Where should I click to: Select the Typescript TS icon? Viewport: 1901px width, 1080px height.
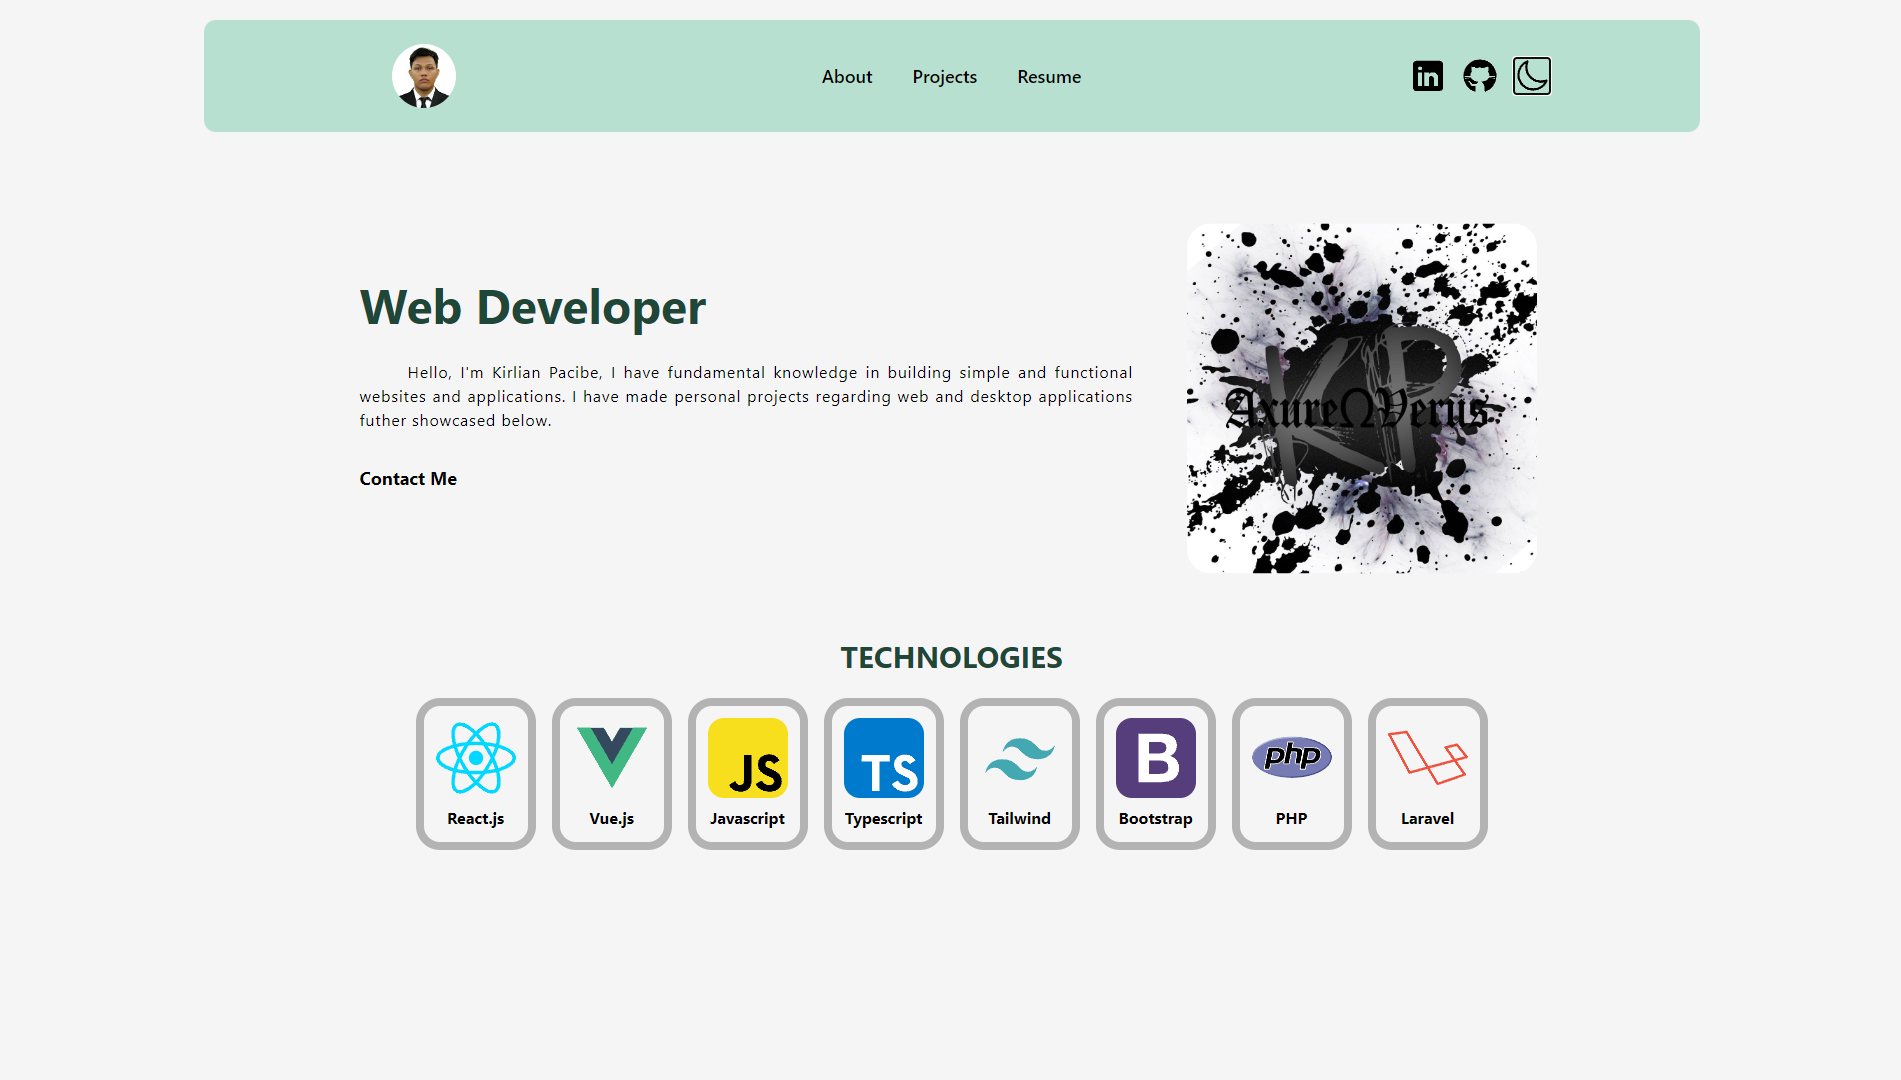(x=884, y=758)
